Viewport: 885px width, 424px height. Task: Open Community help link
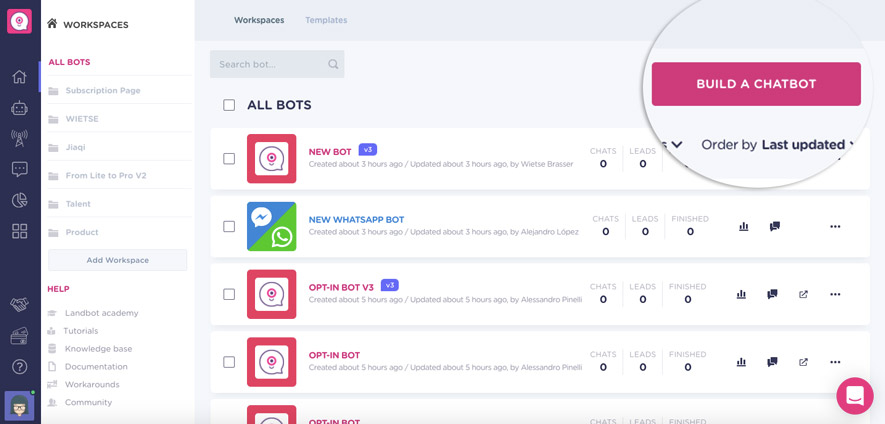point(88,403)
